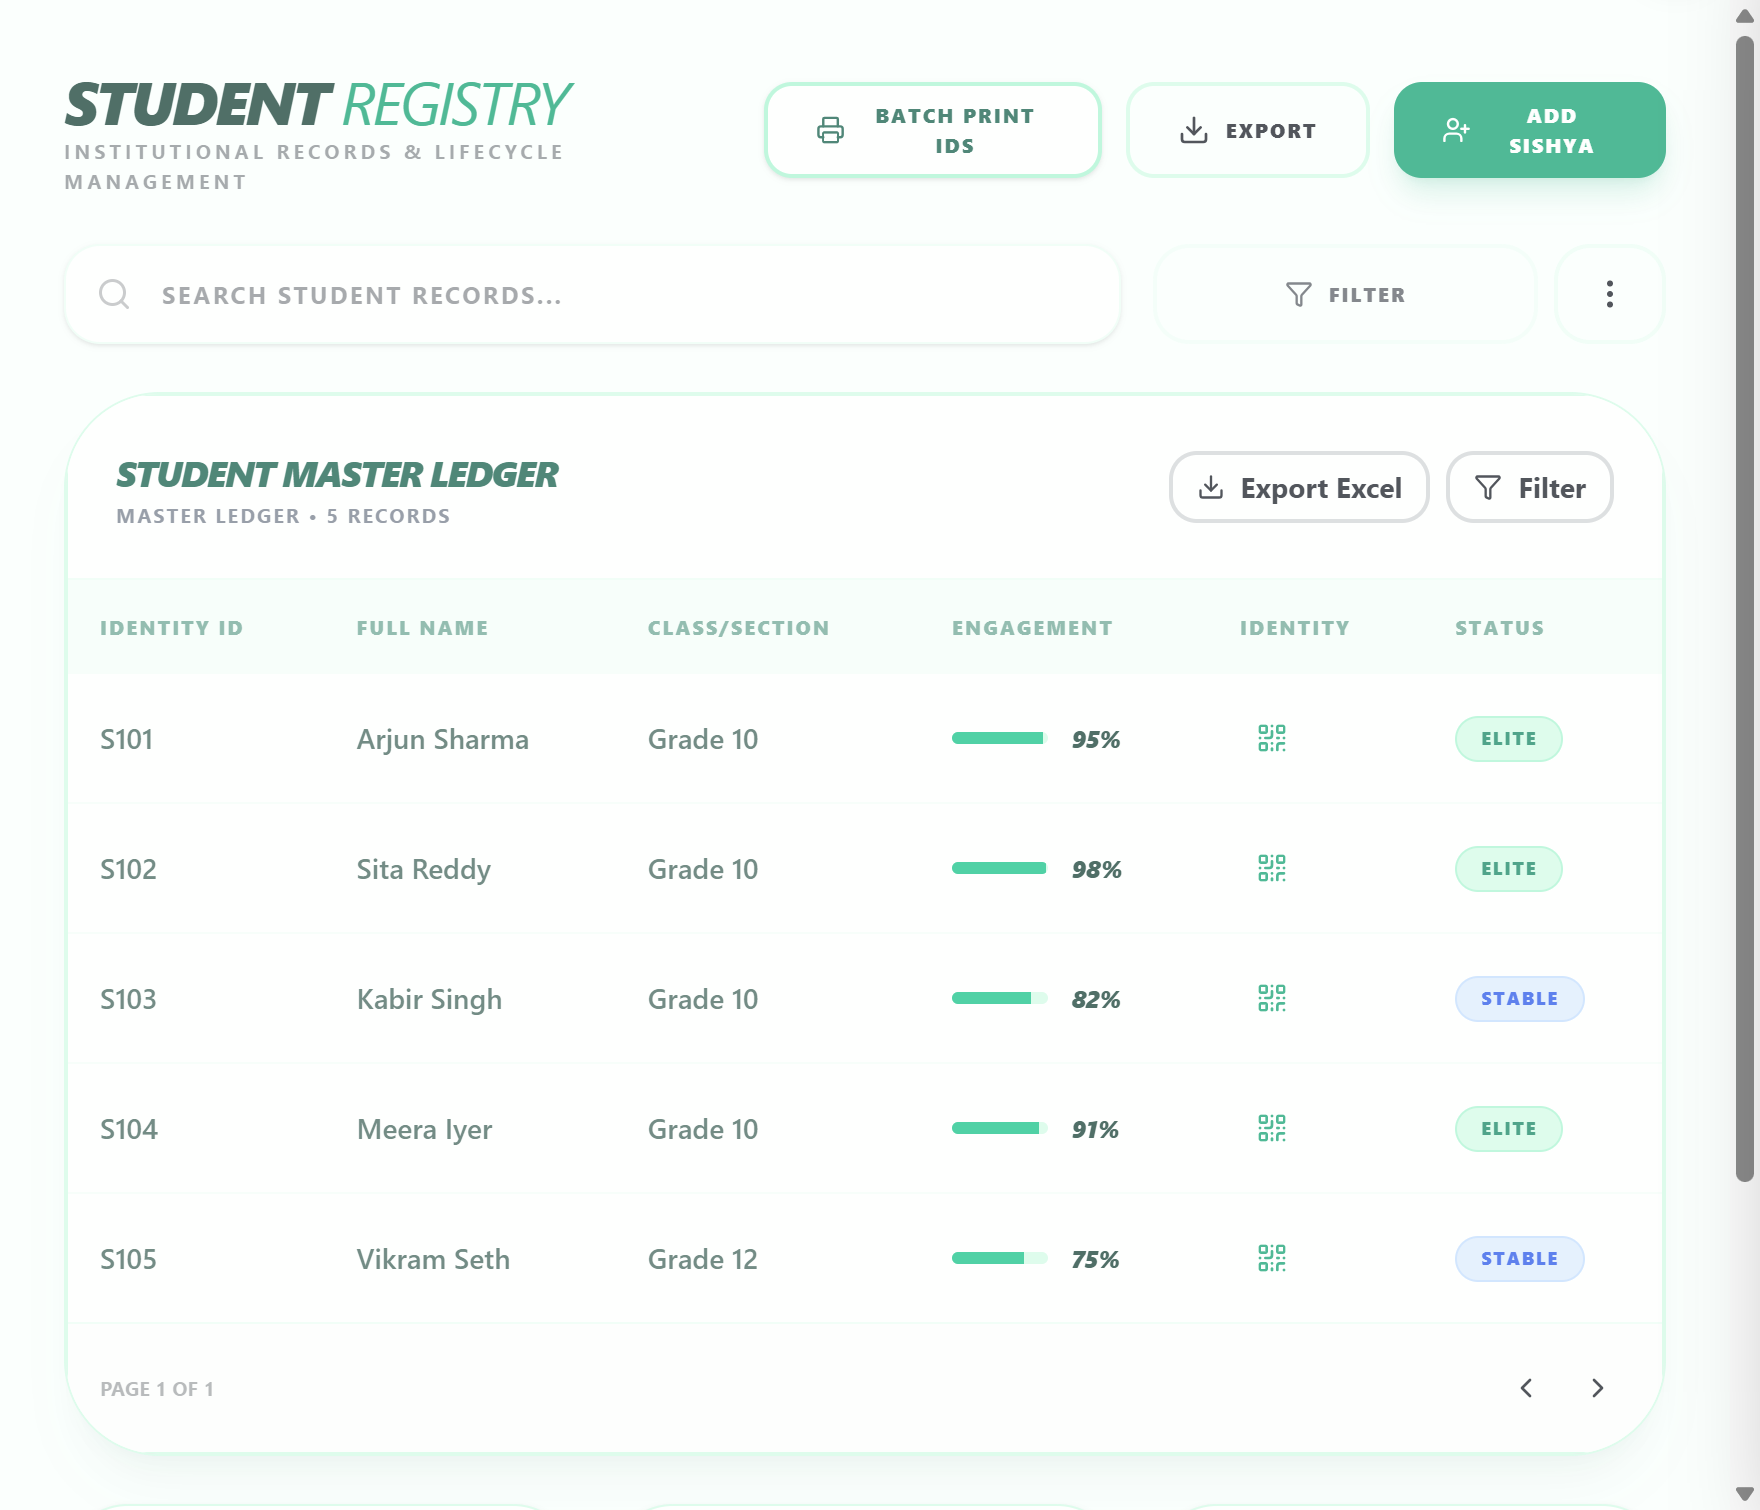
Task: Open QR identity code for Arjun Sharma
Action: coord(1271,738)
